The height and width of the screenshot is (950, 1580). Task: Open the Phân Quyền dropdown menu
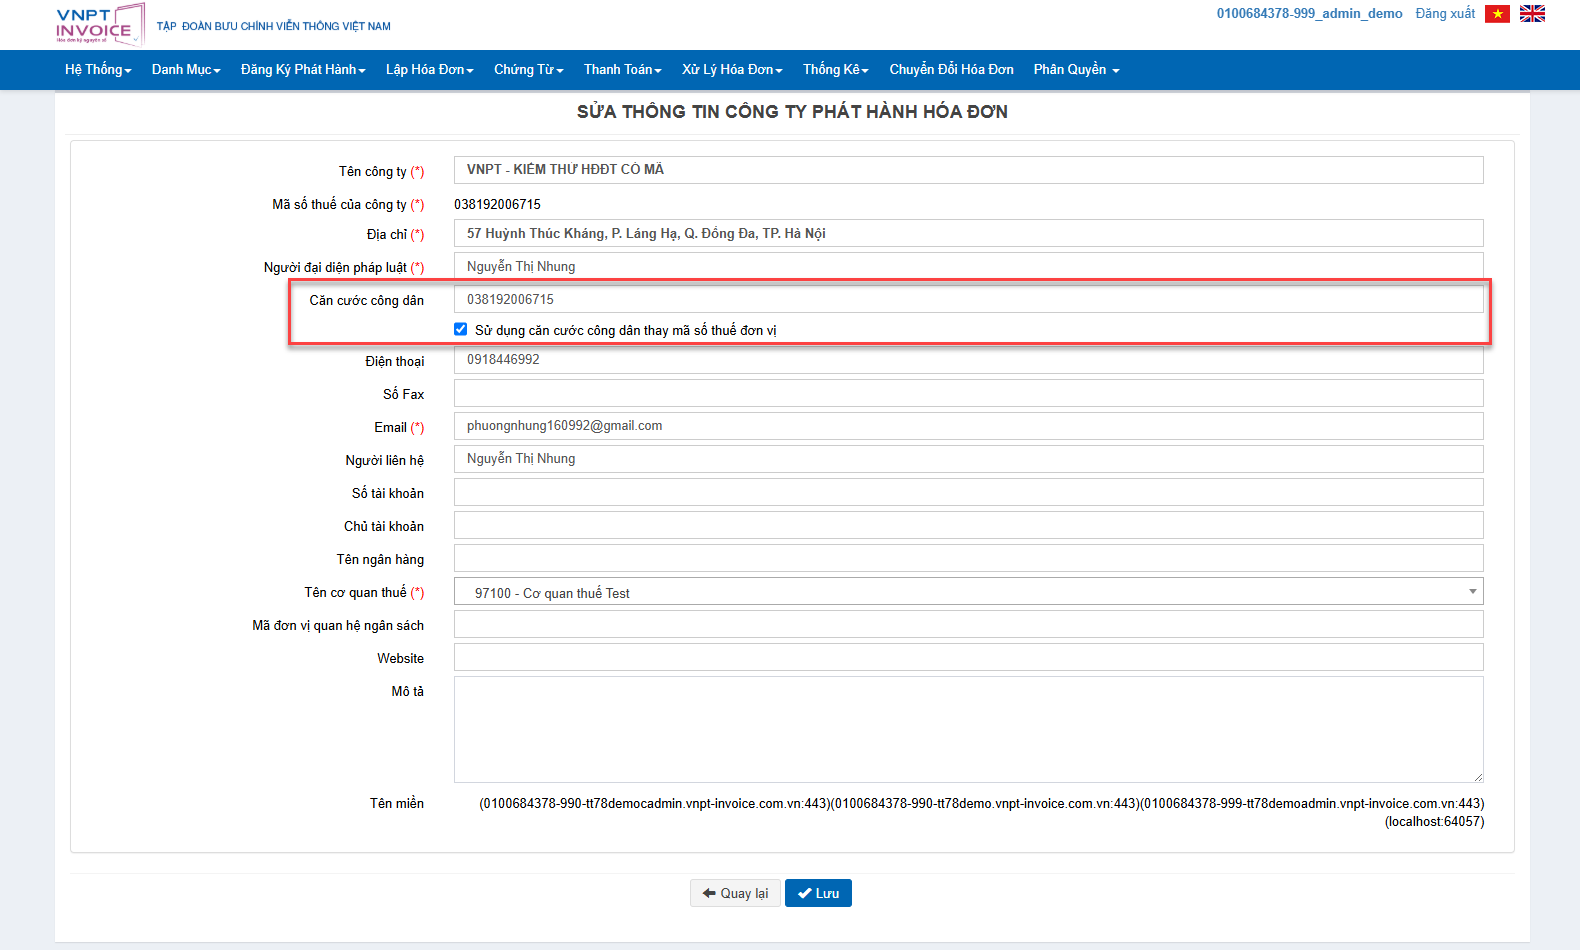click(1077, 69)
